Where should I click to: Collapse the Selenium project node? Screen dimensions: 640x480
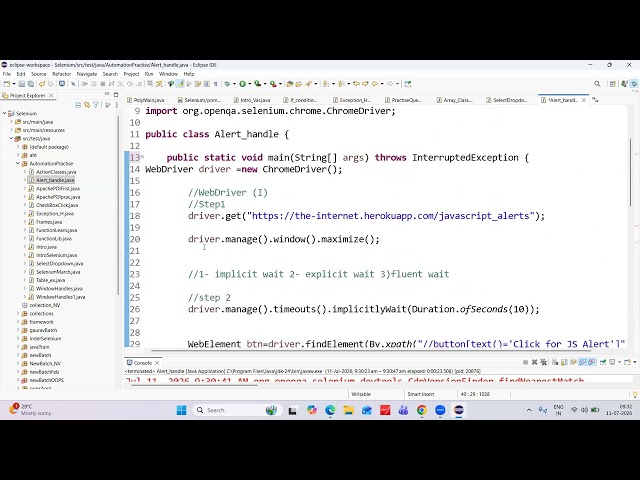(x=5, y=113)
